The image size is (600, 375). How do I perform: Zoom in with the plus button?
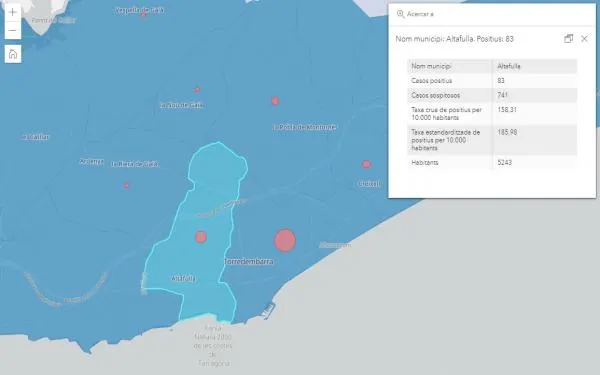(13, 12)
